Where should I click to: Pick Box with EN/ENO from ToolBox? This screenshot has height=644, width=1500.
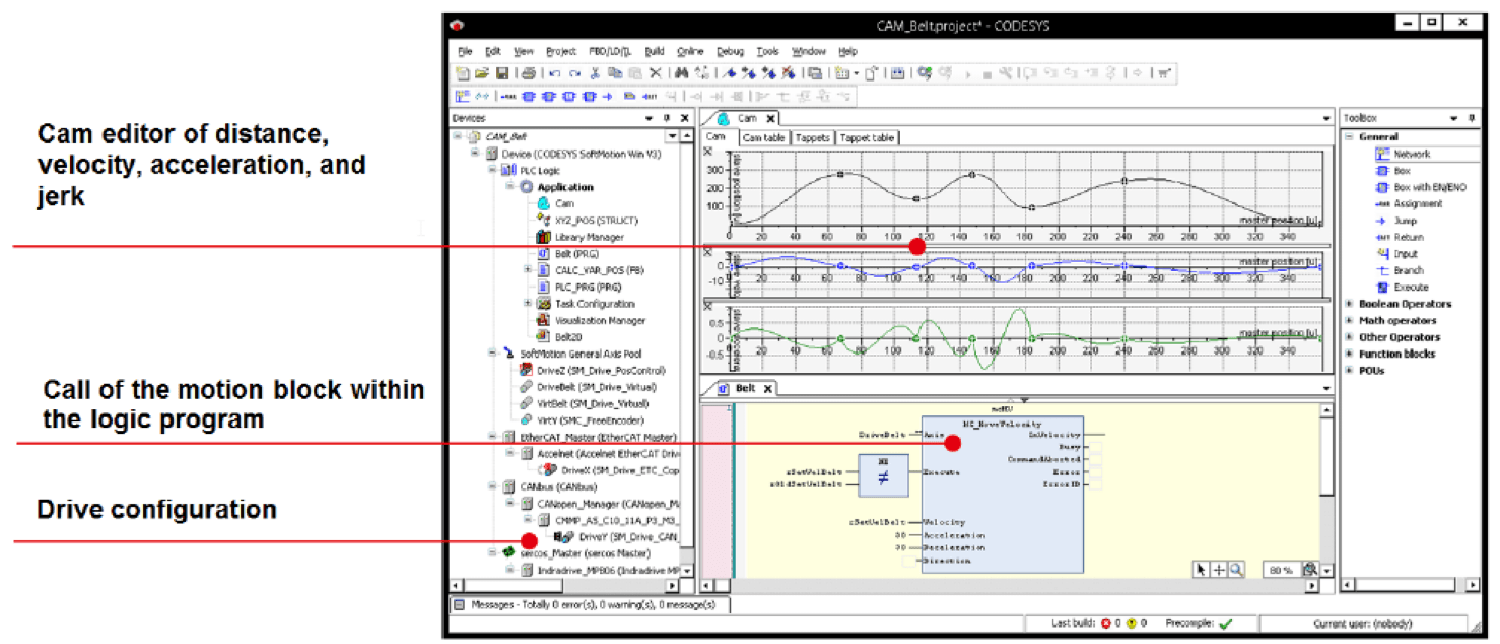click(1429, 187)
